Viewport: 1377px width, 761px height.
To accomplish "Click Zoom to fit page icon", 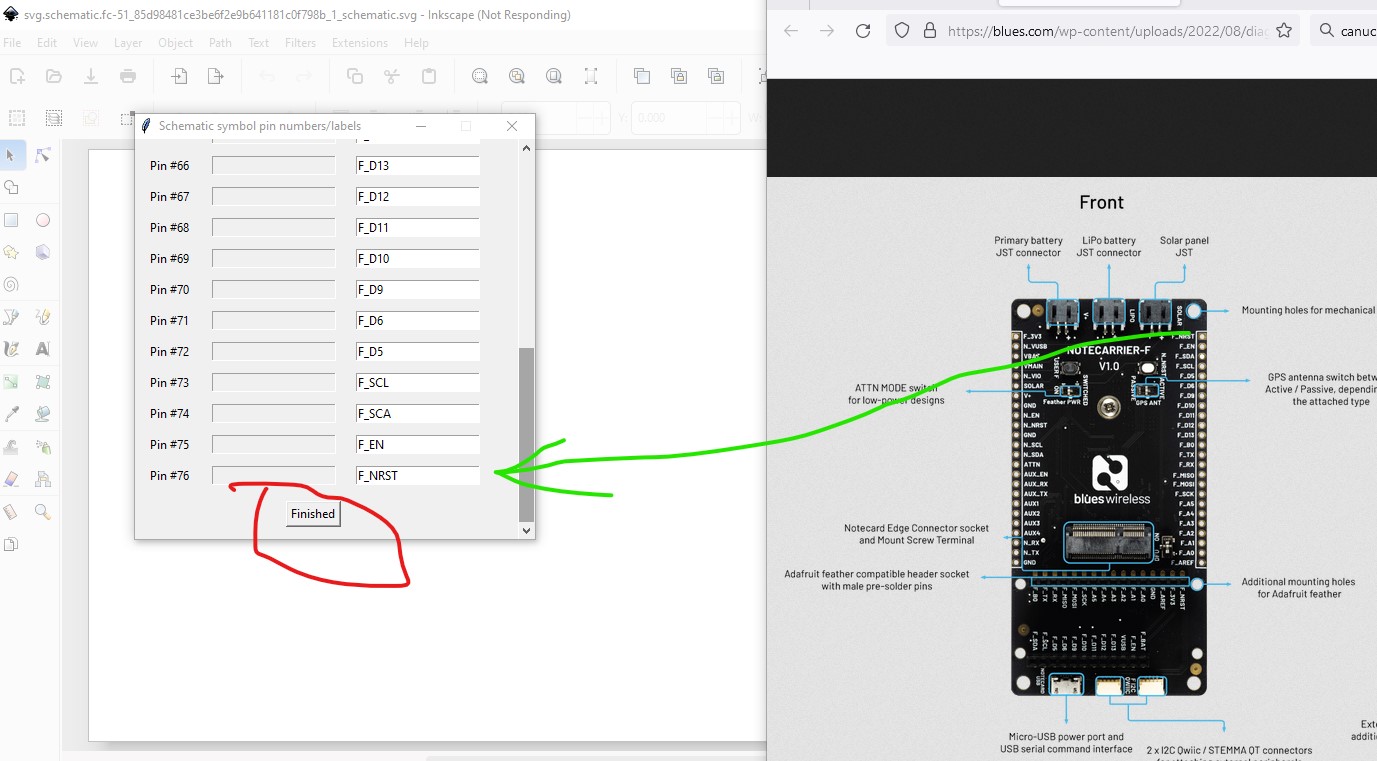I will [554, 76].
